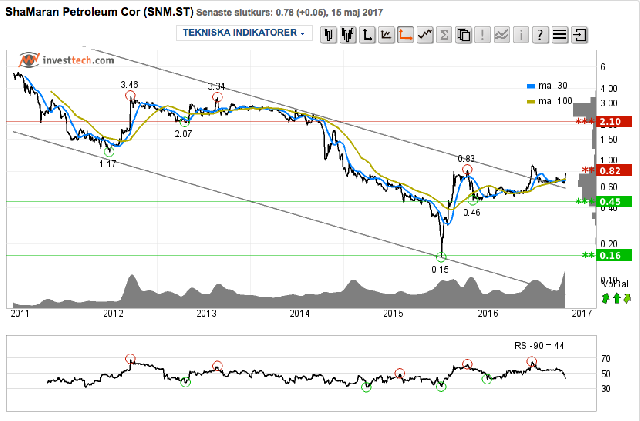Click the ma 100 olive legend swatch
640x421 pixels.
coord(531,101)
